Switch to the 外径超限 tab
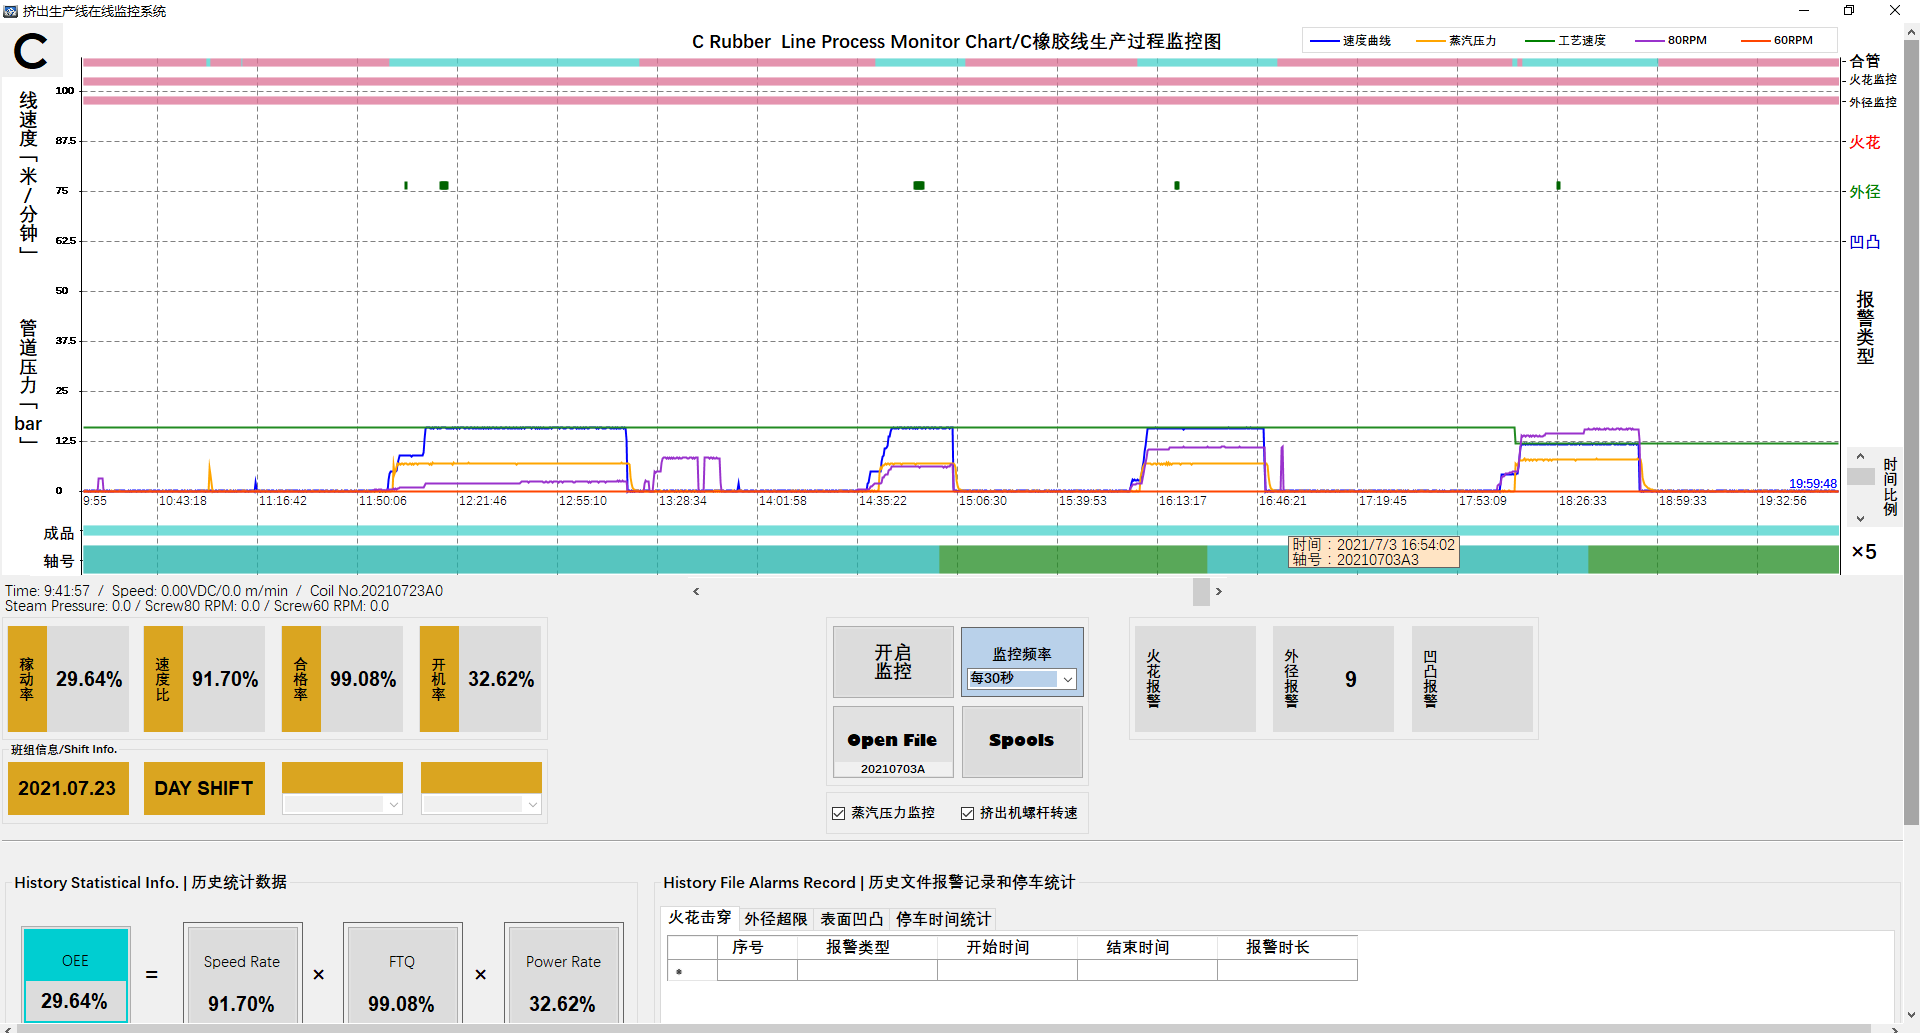The image size is (1920, 1033). pos(775,919)
